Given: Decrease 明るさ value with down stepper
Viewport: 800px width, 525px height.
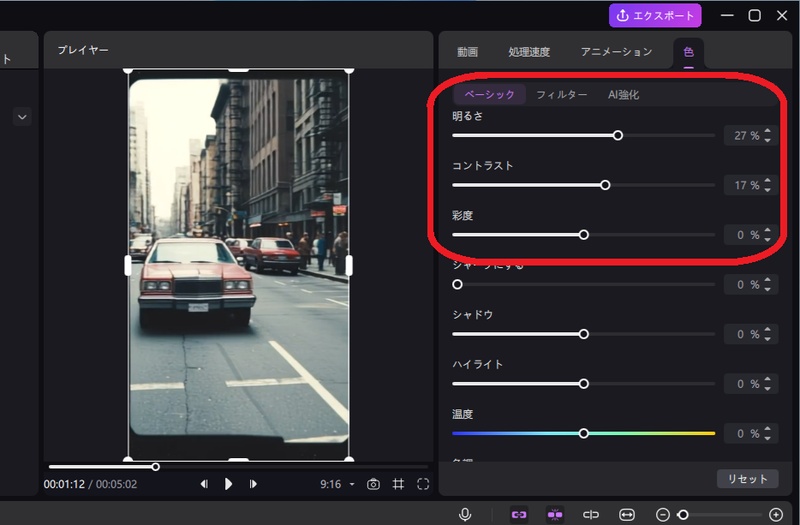Looking at the screenshot, I should click(x=768, y=140).
